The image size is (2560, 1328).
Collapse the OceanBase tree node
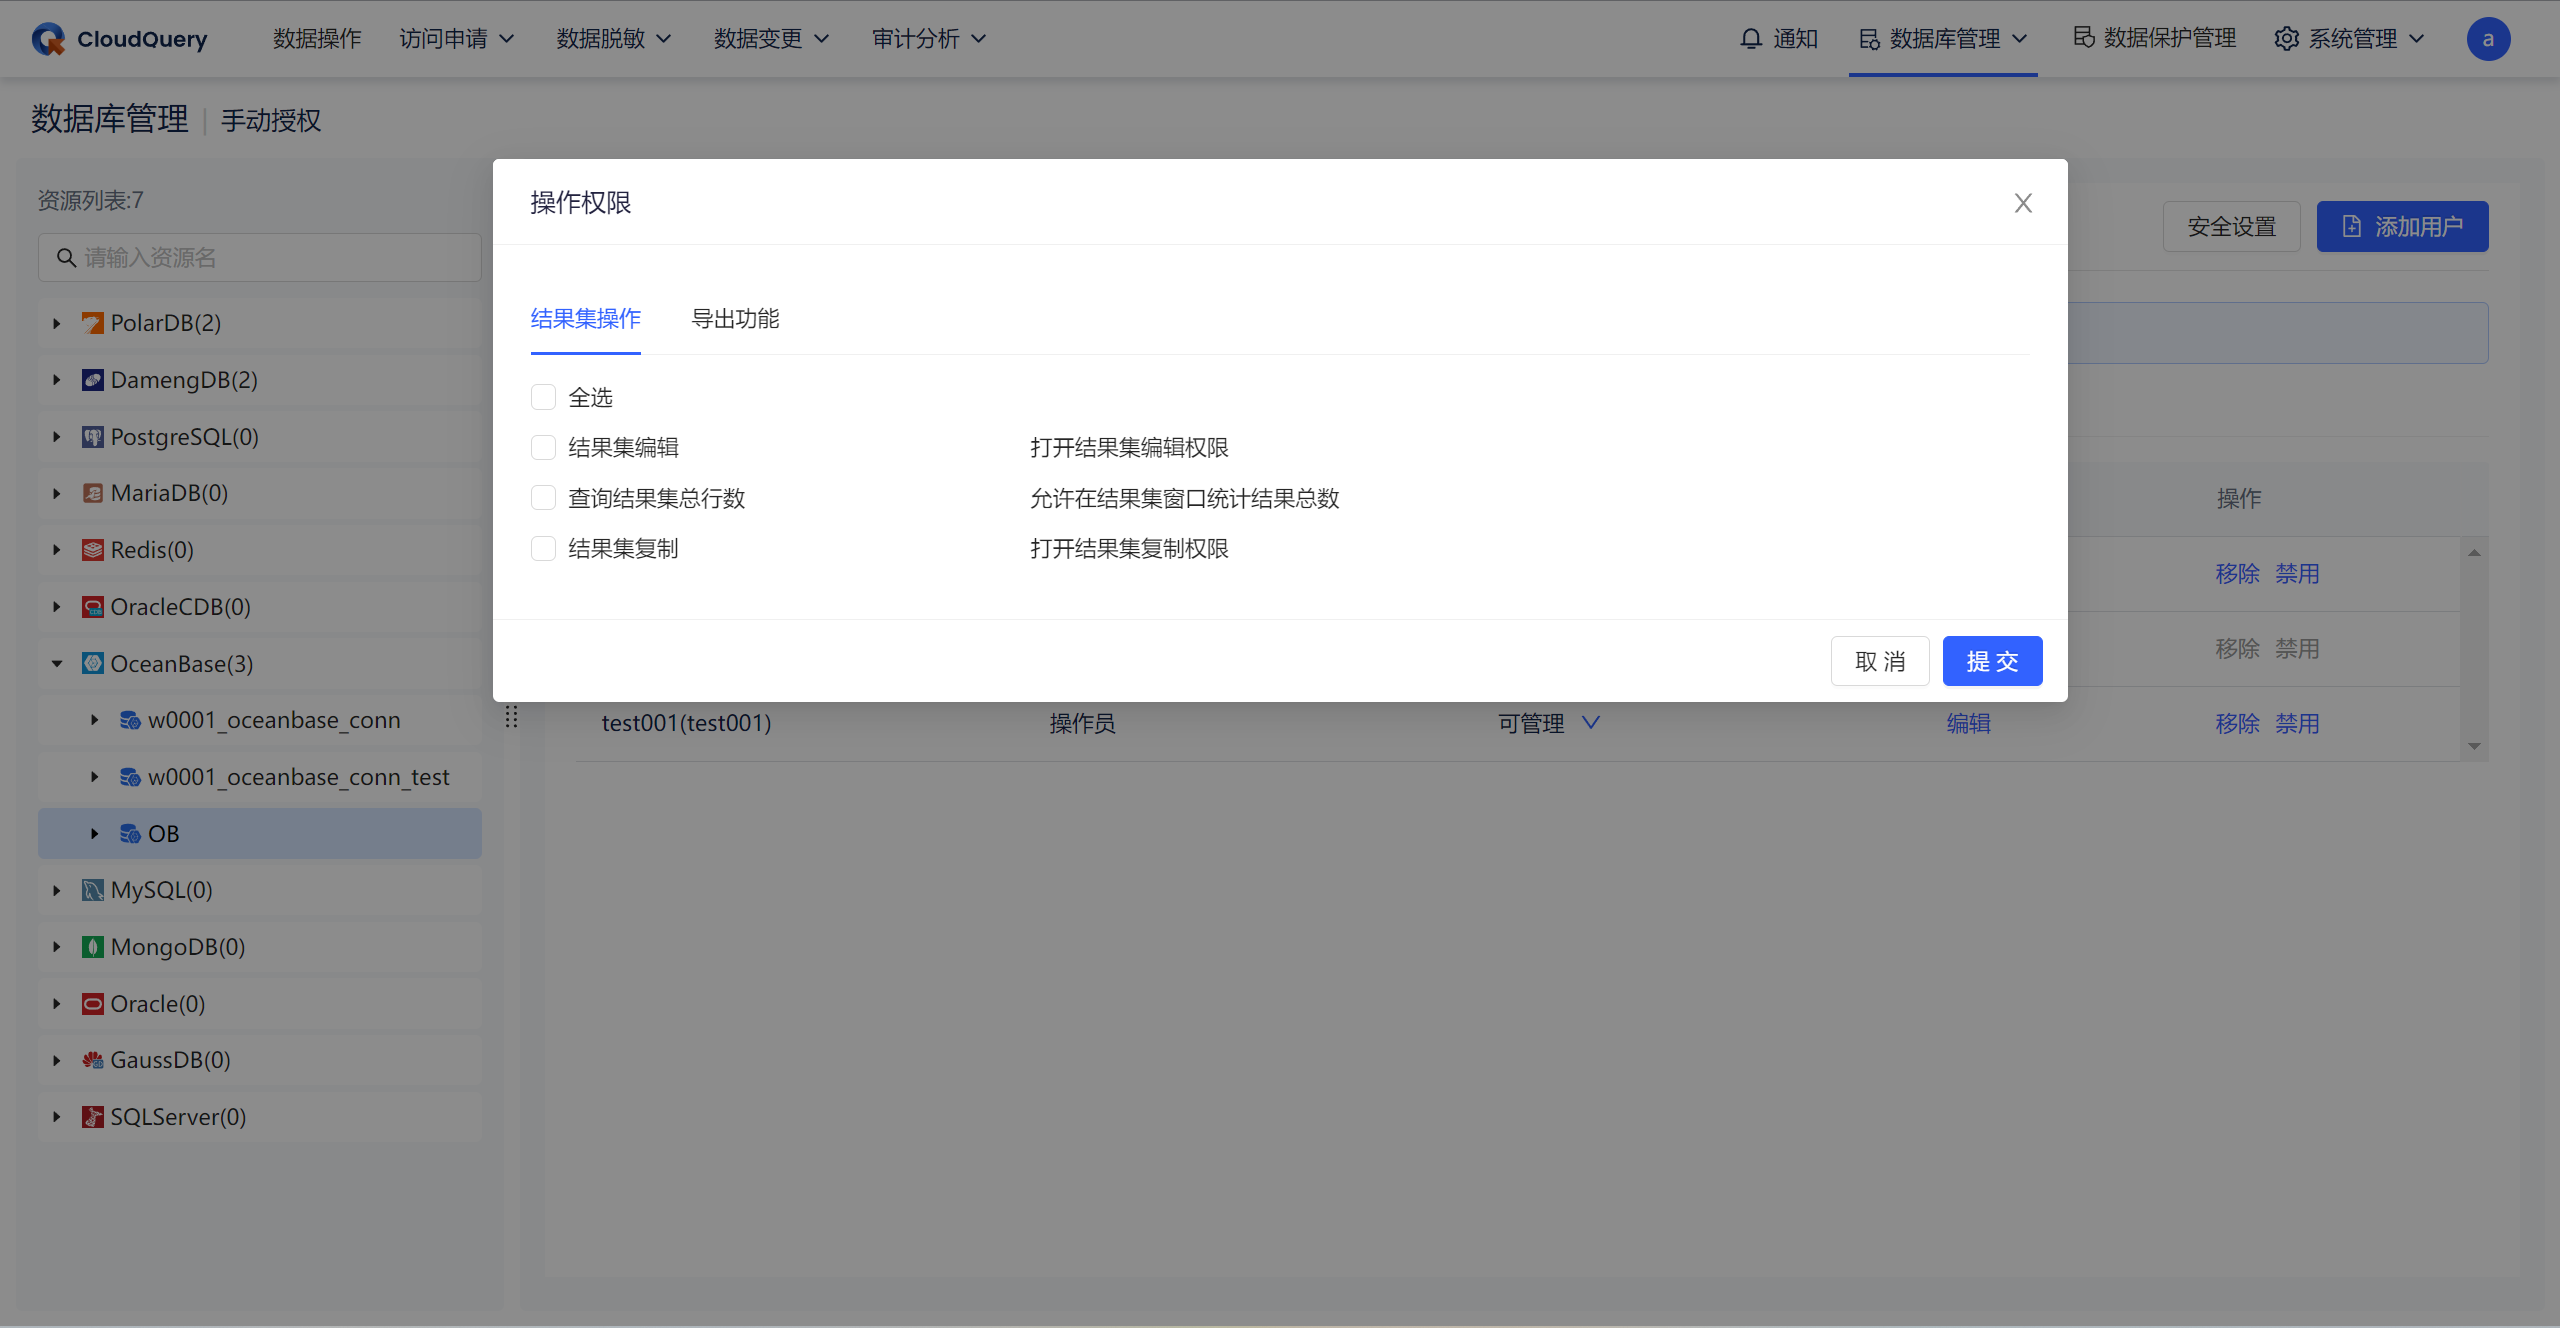57,664
